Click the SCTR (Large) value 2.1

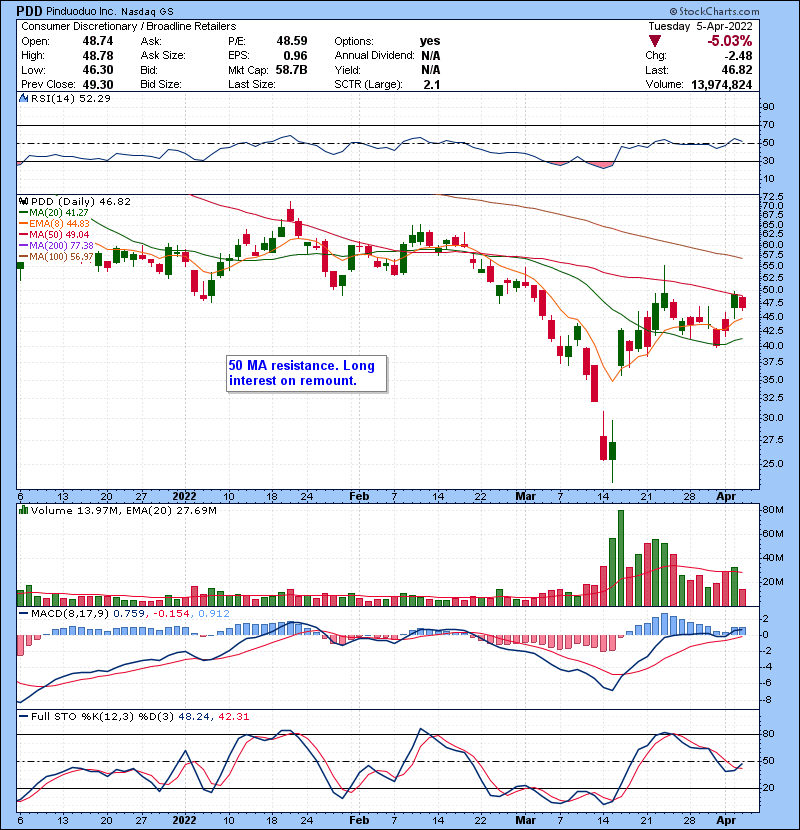tap(432, 85)
